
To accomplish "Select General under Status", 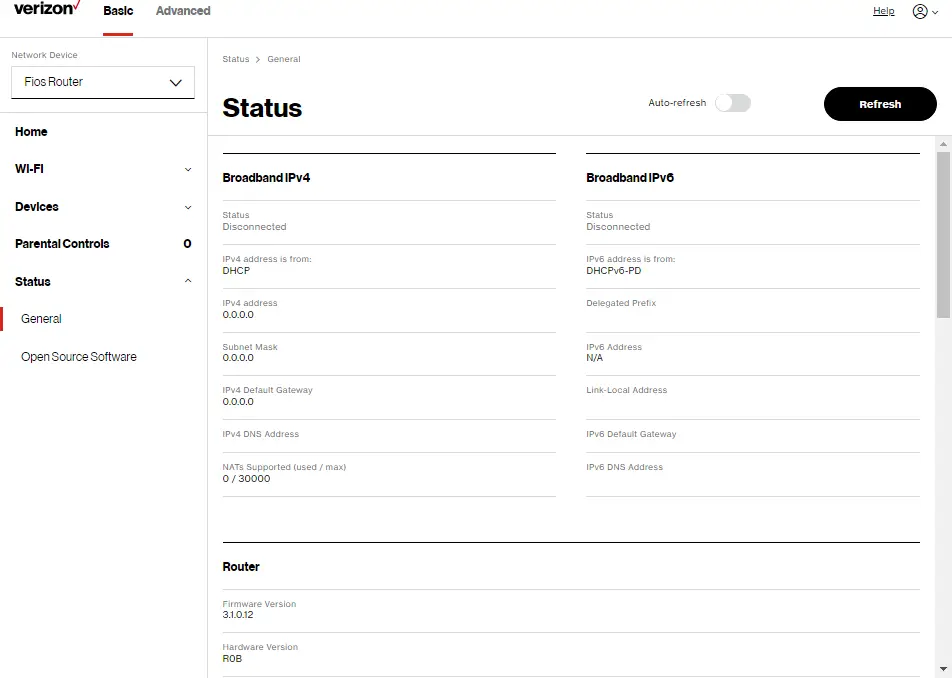I will tap(41, 318).
